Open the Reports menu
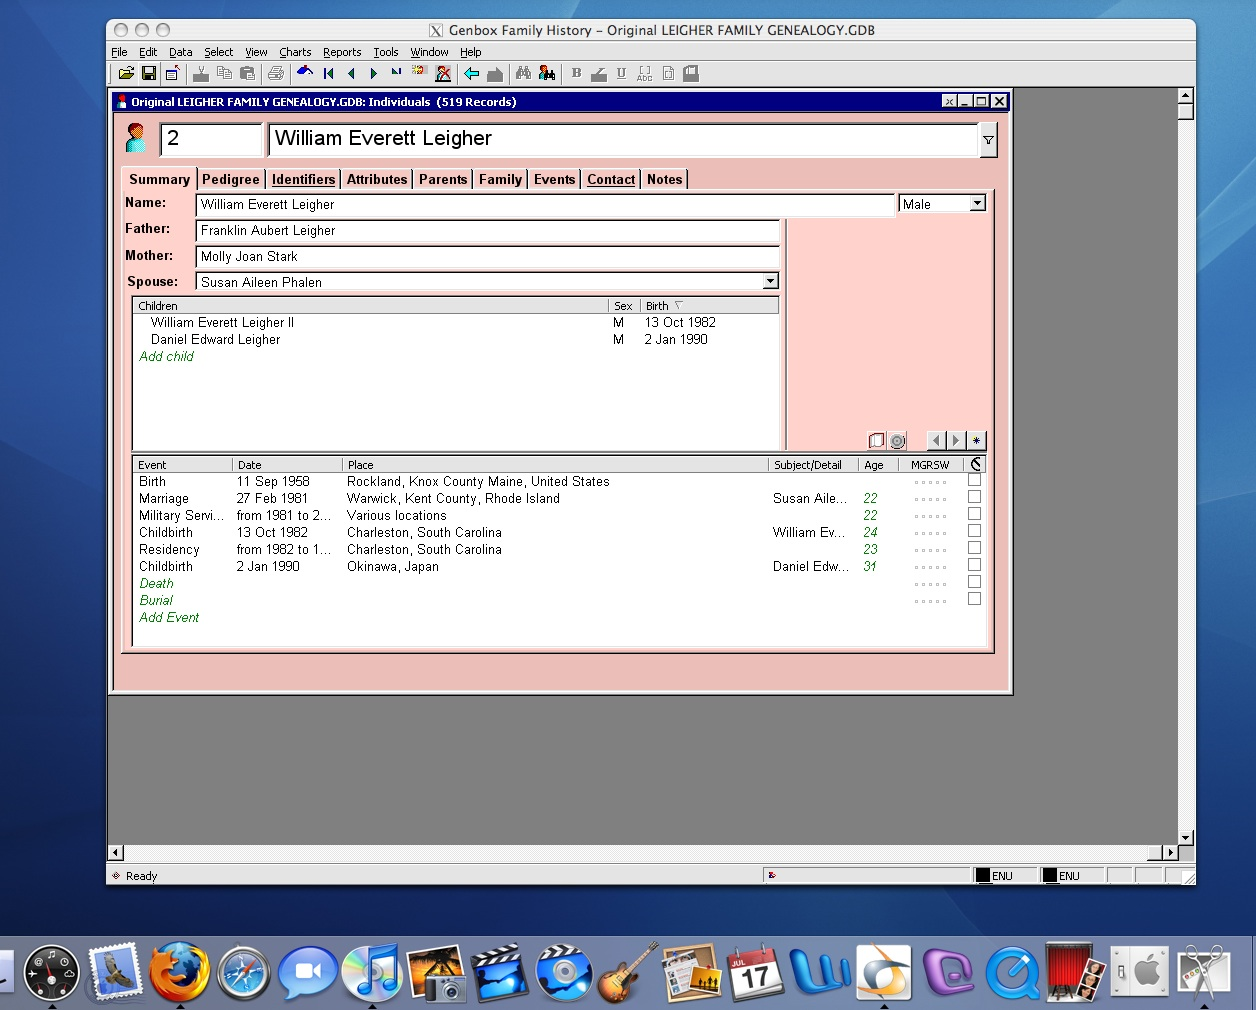This screenshot has width=1256, height=1010. (342, 52)
